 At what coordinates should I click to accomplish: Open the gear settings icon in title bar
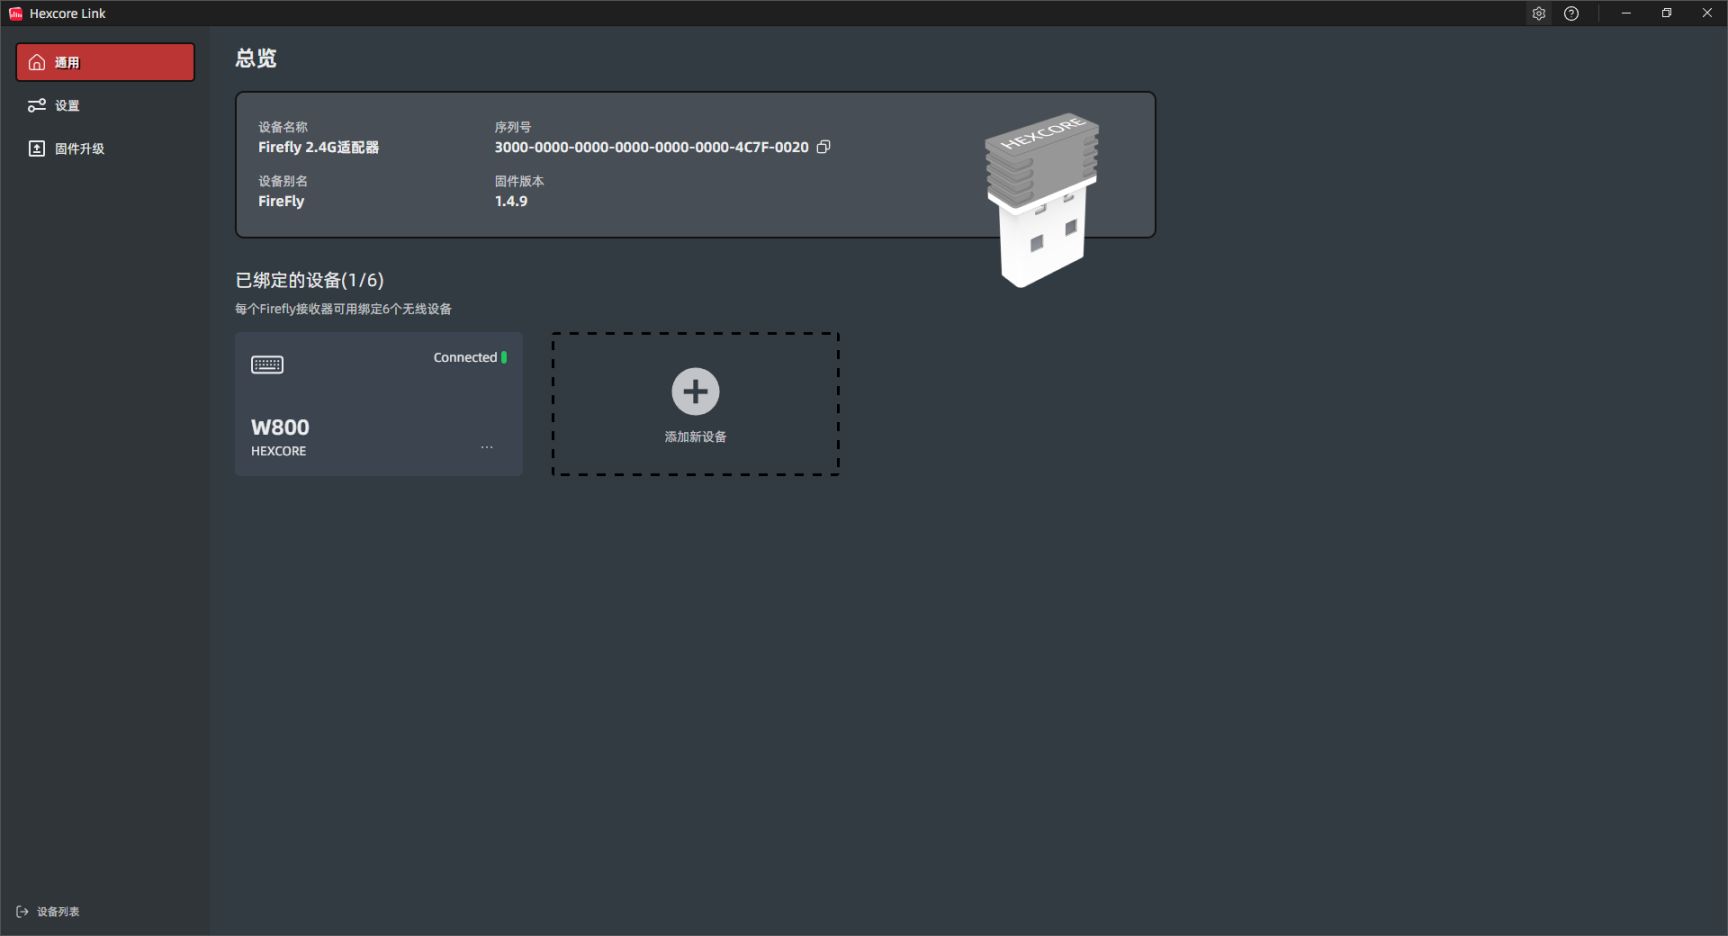[x=1539, y=14]
